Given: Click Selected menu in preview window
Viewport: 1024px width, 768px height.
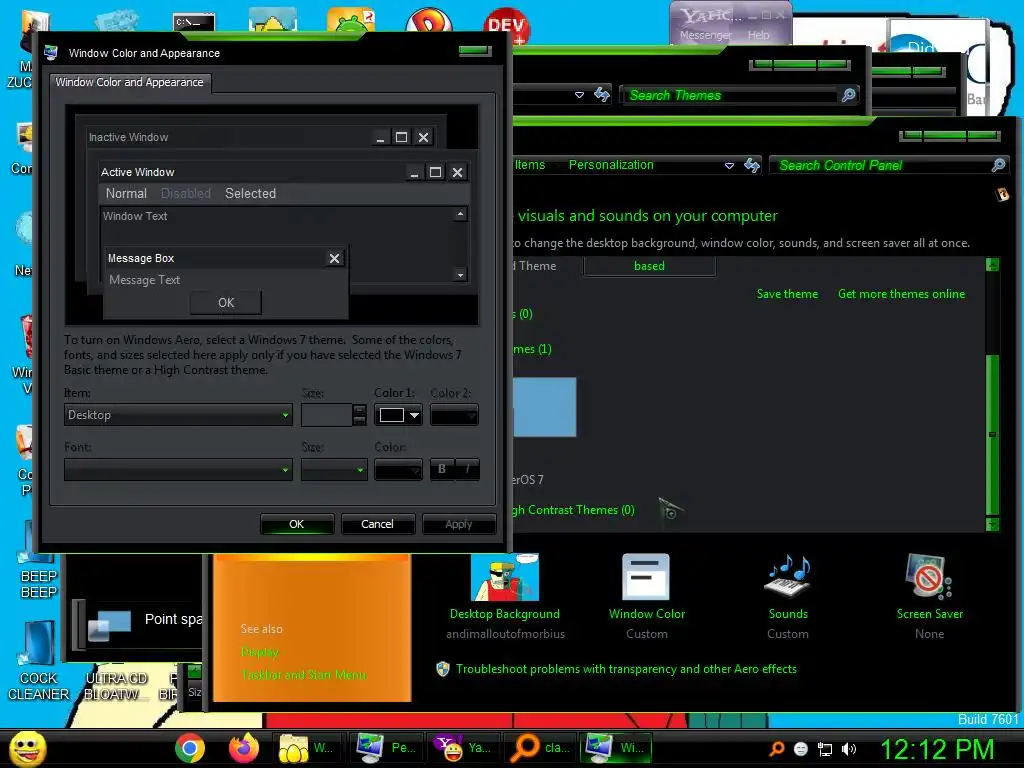Looking at the screenshot, I should (250, 193).
